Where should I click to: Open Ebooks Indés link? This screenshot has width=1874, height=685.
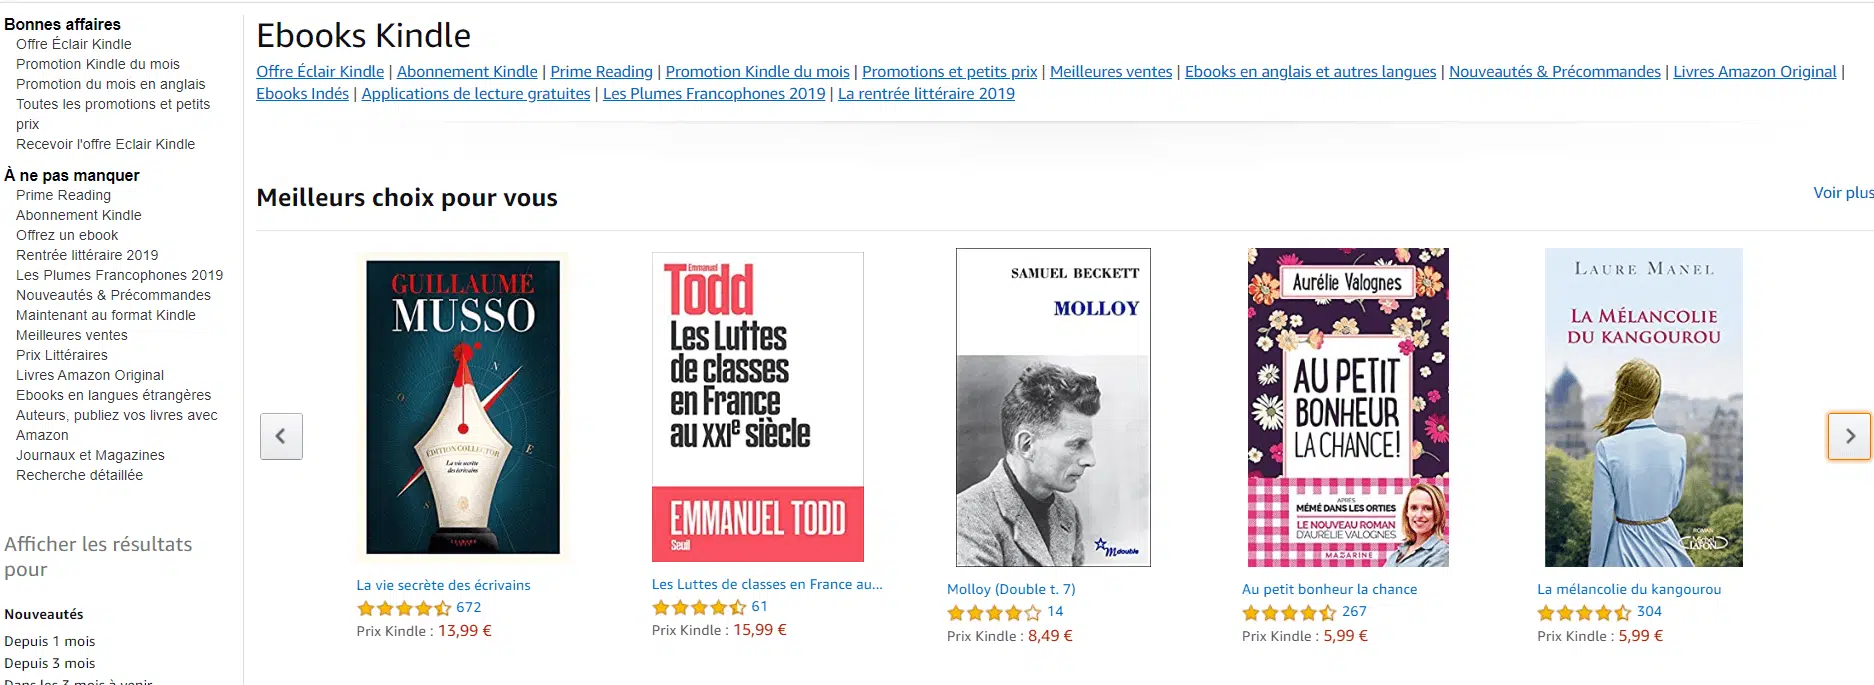pos(302,94)
